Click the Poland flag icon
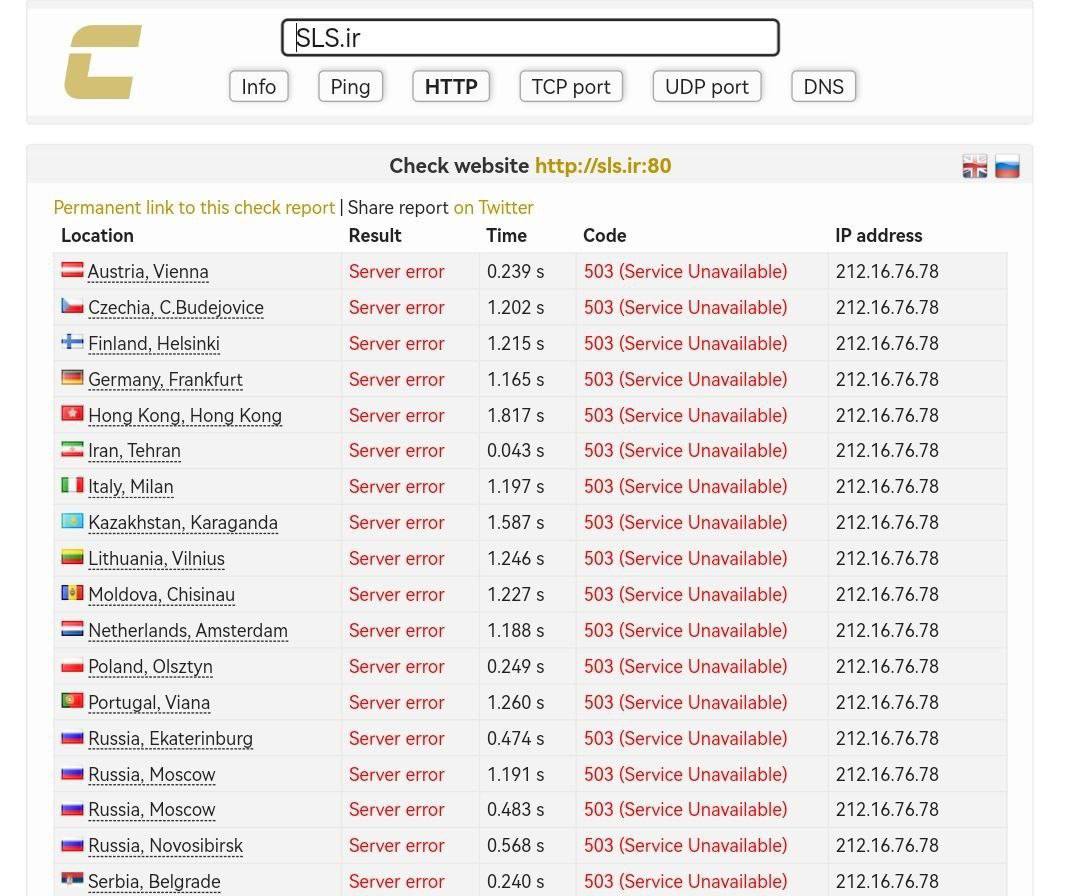Viewport: 1080px width, 896px height. click(x=72, y=665)
